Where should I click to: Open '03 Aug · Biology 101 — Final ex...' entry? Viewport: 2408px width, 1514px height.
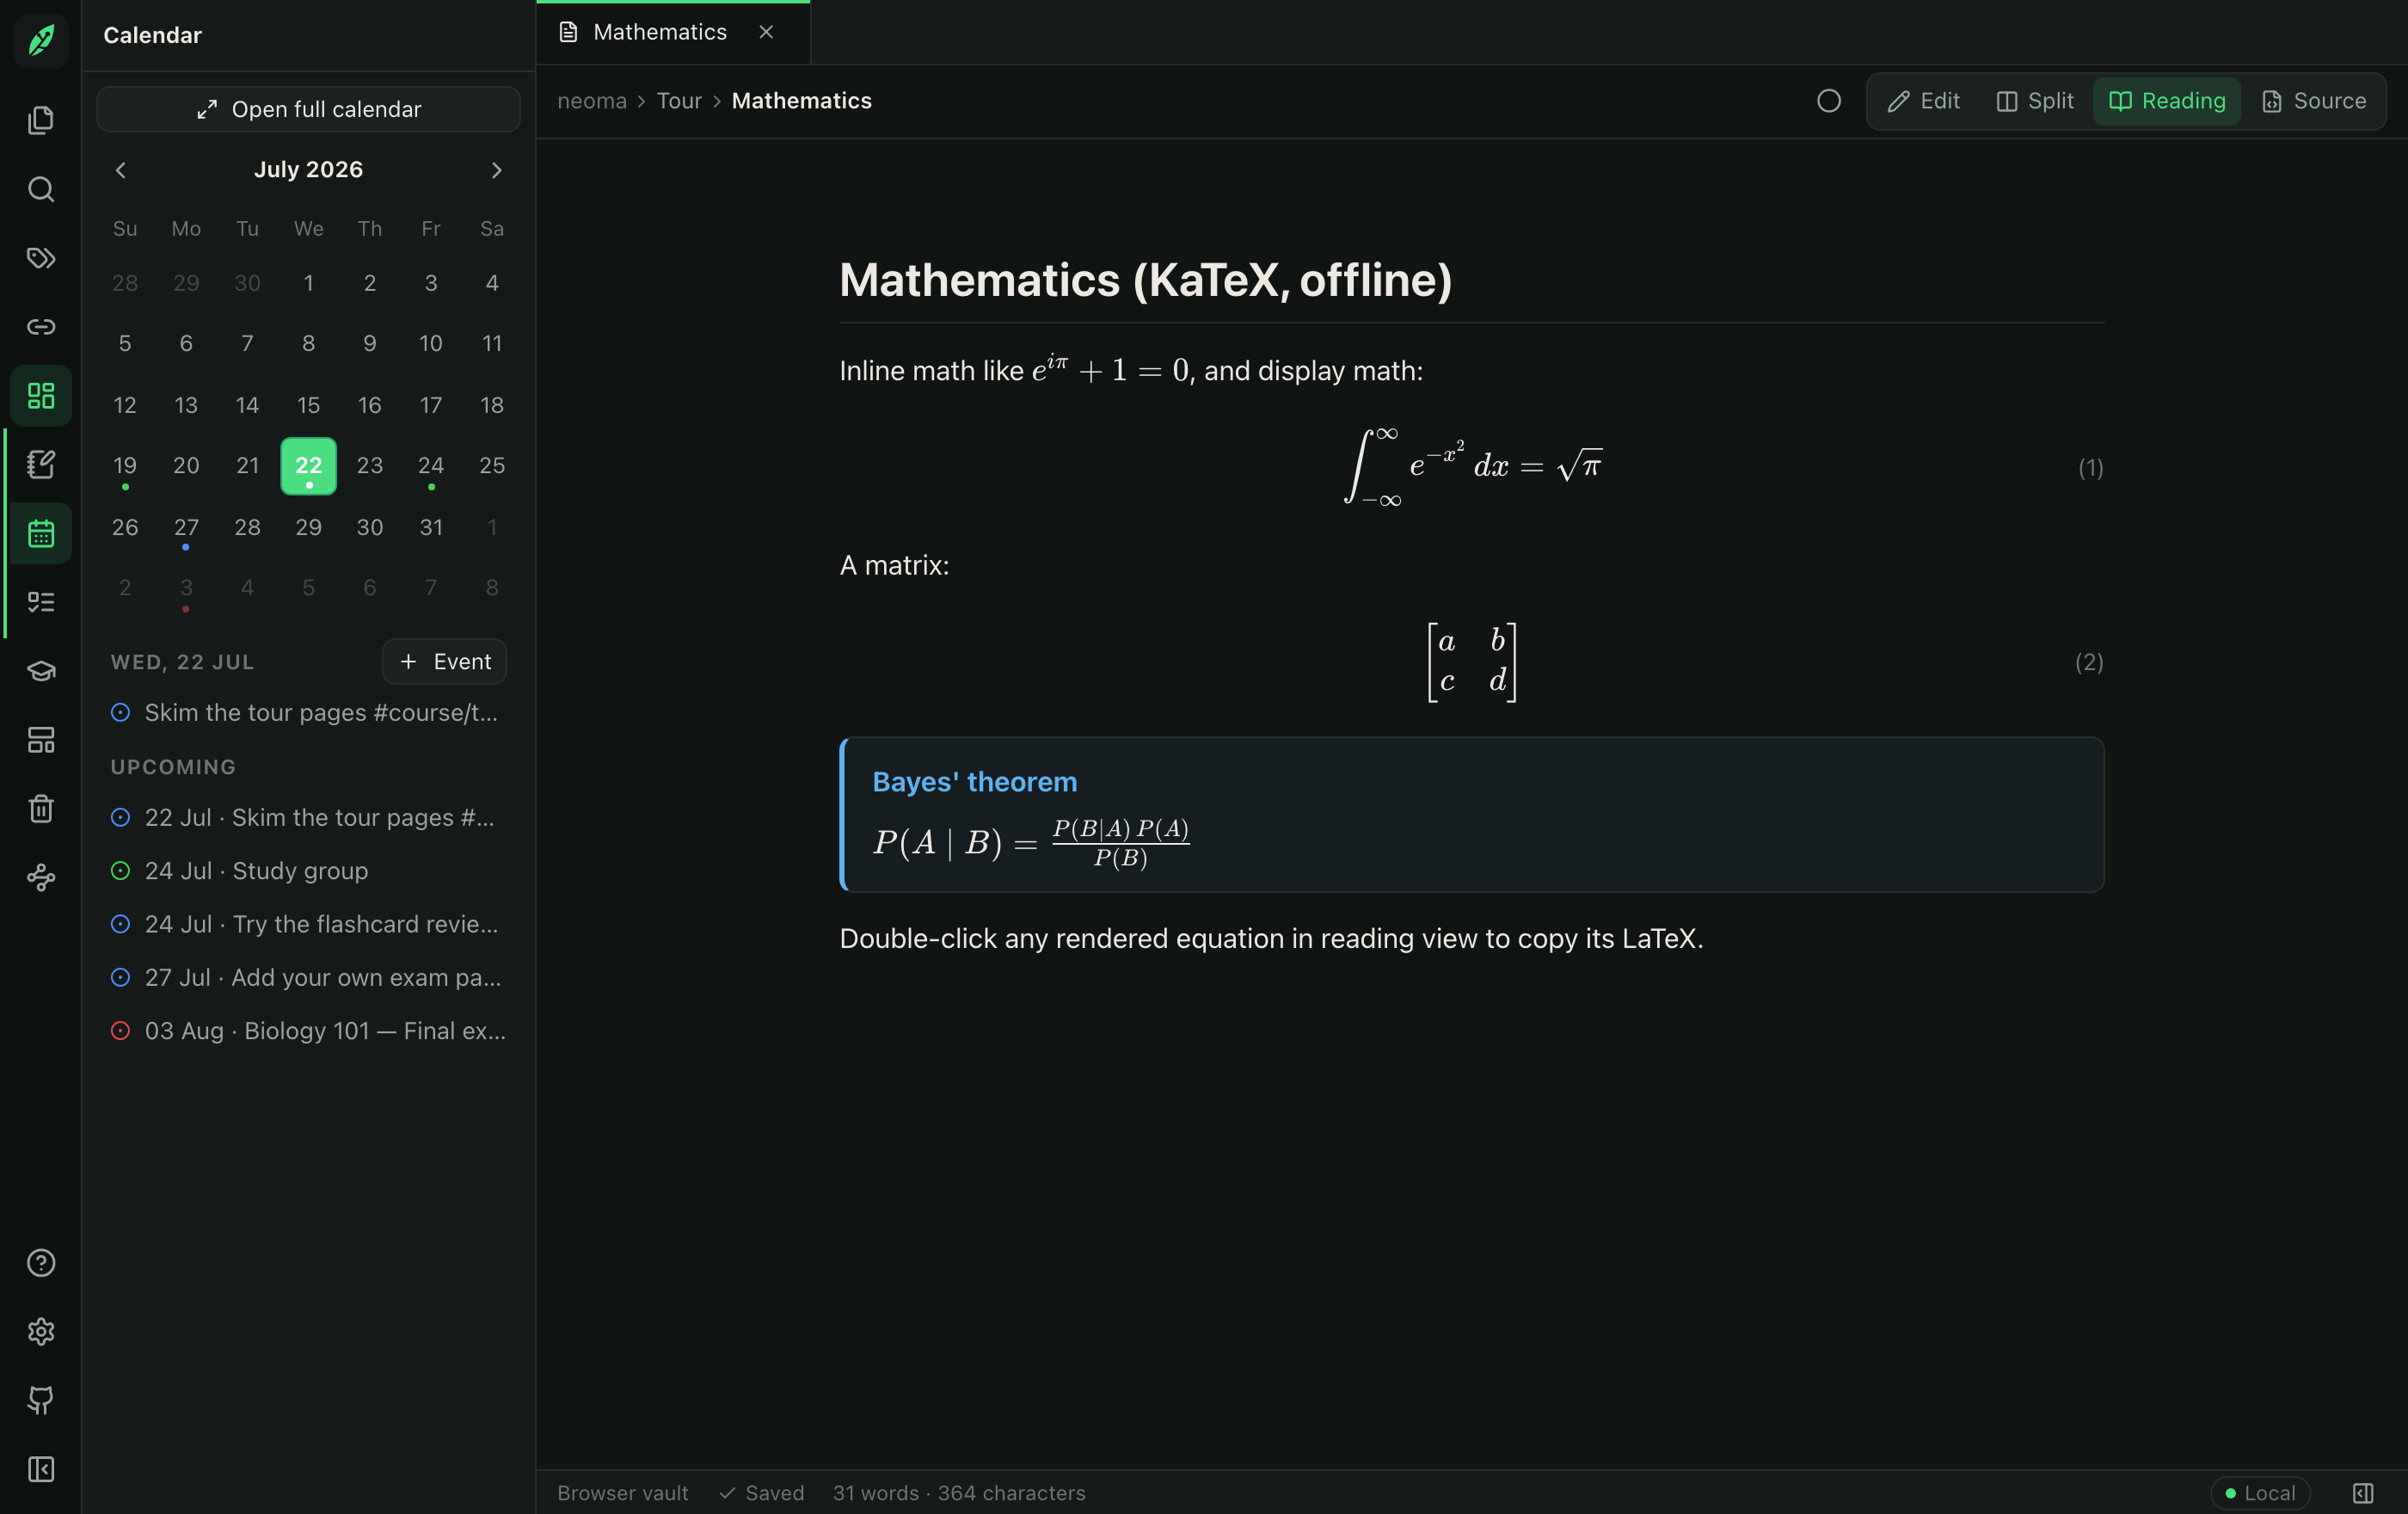[308, 1031]
